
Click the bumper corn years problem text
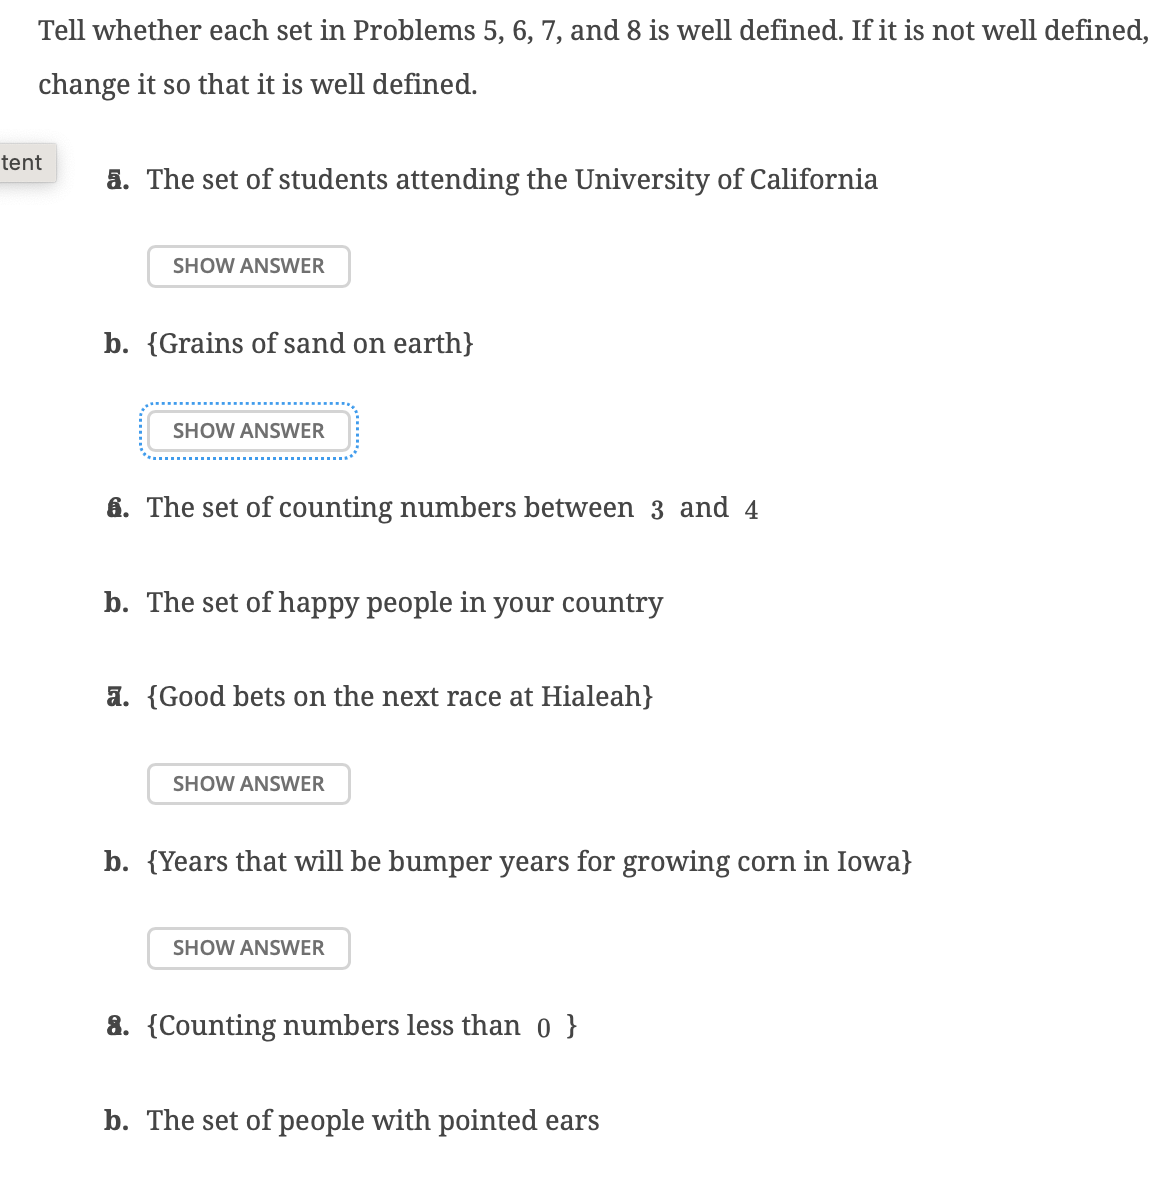tap(528, 861)
